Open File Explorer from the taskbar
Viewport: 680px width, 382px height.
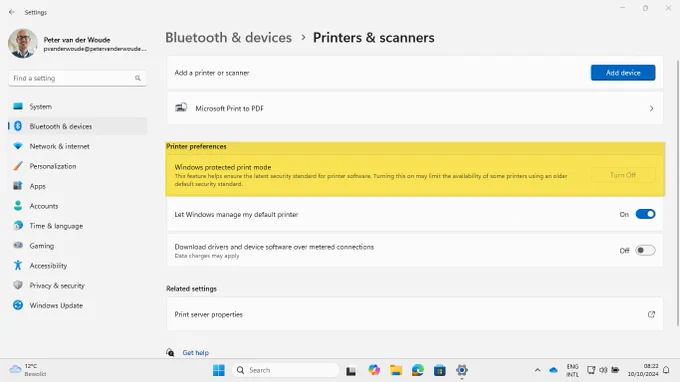(396, 370)
